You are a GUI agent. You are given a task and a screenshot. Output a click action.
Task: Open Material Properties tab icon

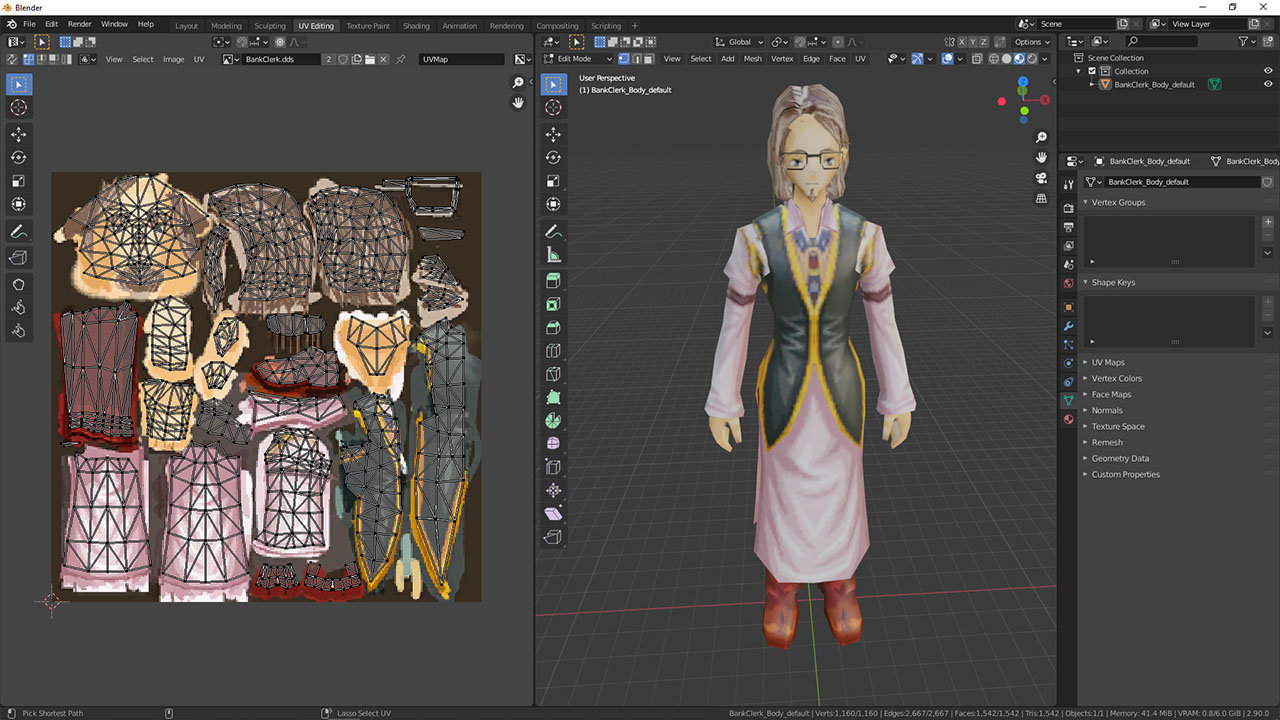point(1068,420)
